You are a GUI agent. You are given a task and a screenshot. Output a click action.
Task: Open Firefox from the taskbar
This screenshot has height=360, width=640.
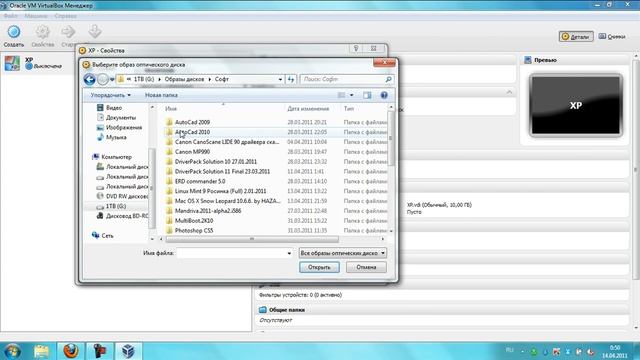tap(70, 351)
